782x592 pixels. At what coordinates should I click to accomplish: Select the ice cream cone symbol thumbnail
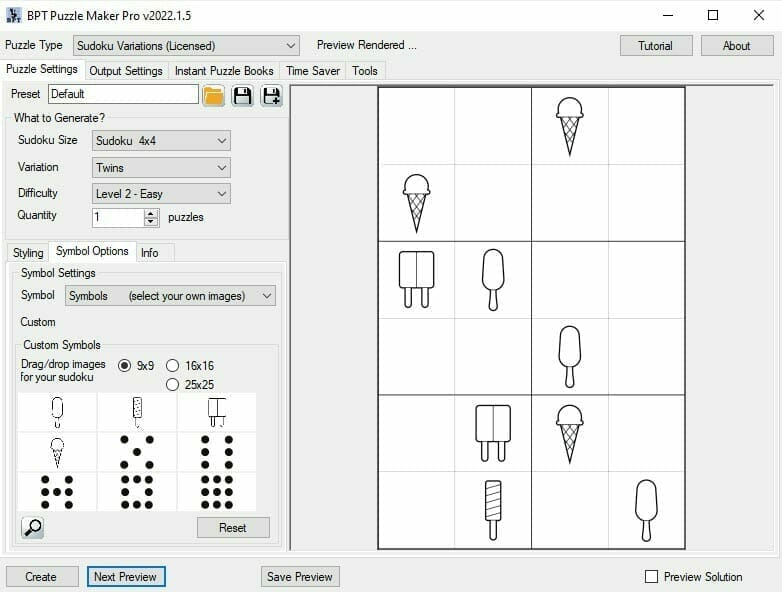[x=57, y=452]
